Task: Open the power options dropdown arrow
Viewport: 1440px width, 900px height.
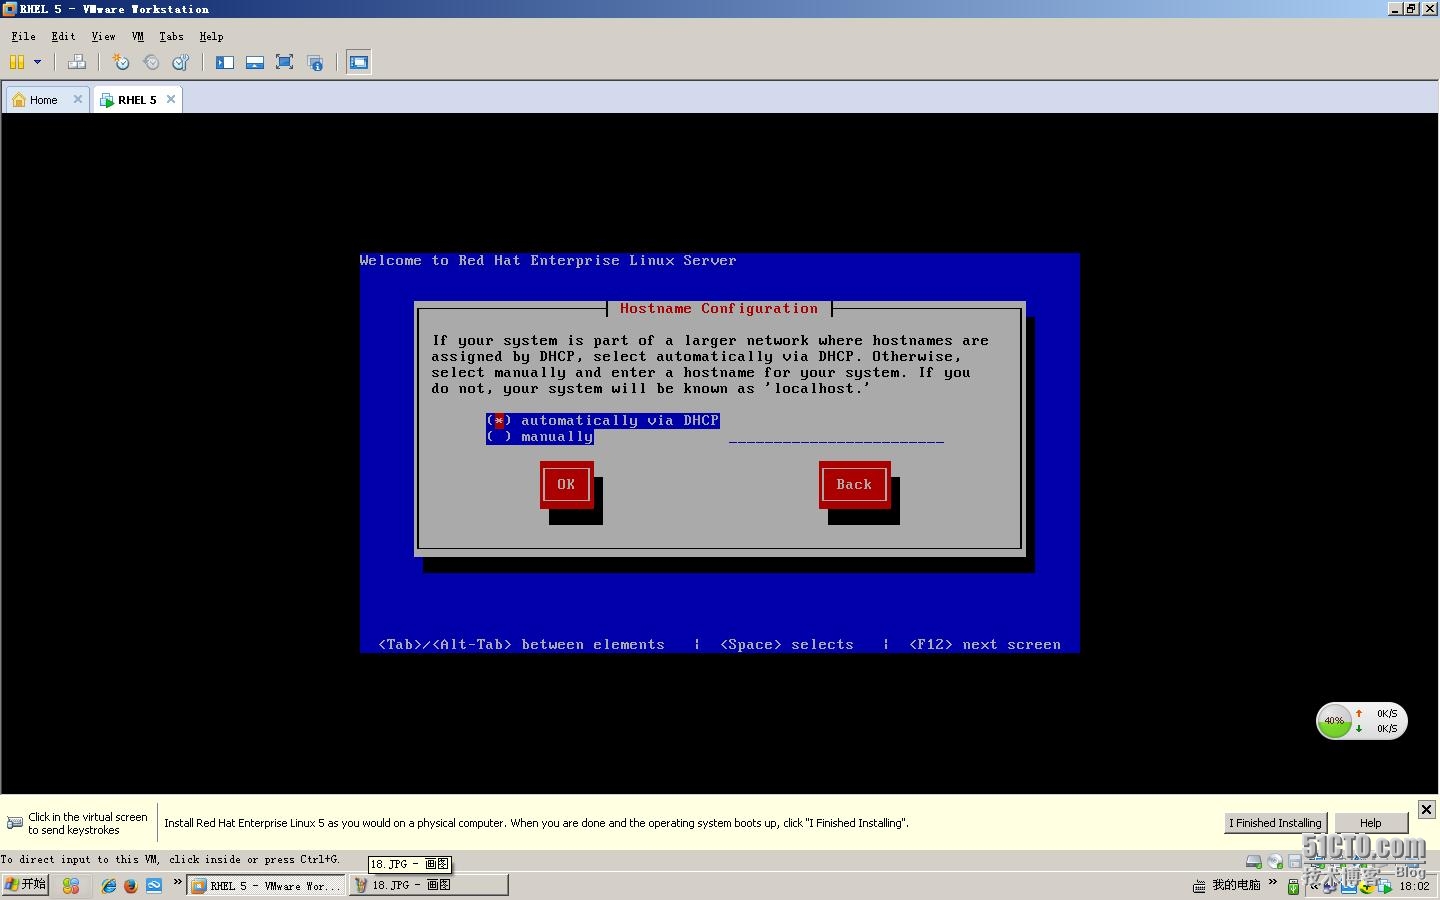Action: click(38, 62)
